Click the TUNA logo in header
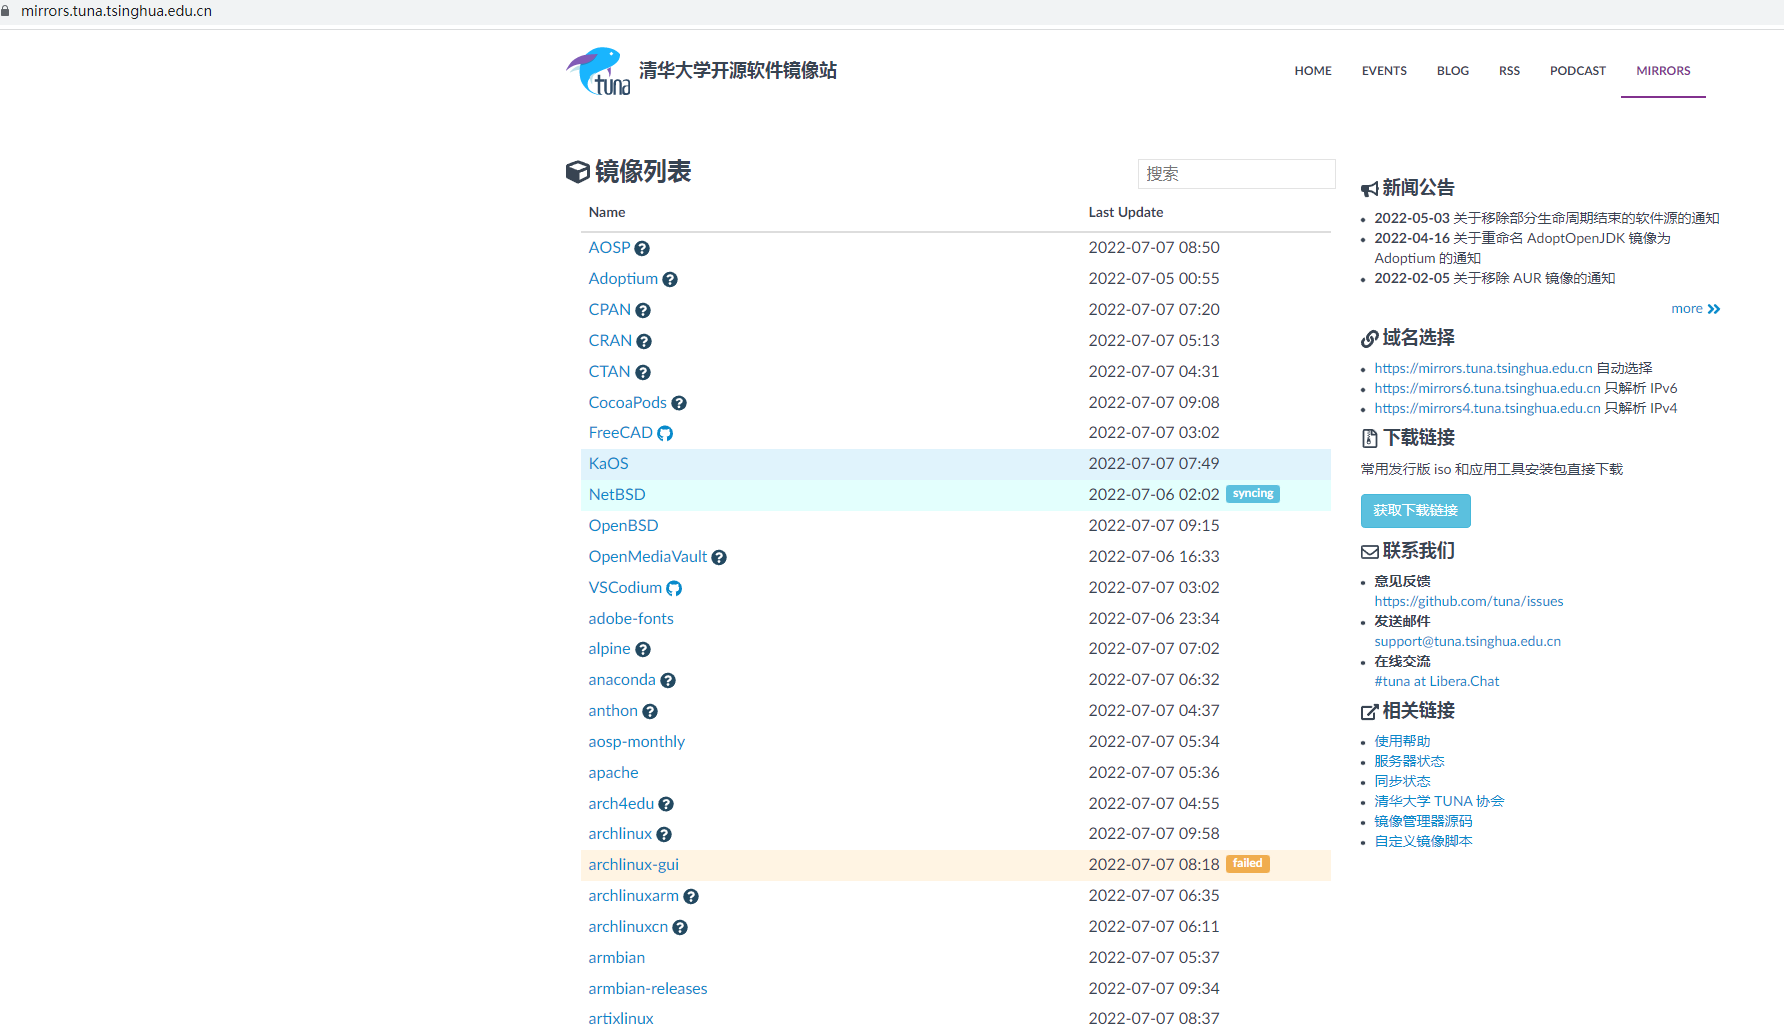Screen dimensions: 1784x1029 coord(598,71)
